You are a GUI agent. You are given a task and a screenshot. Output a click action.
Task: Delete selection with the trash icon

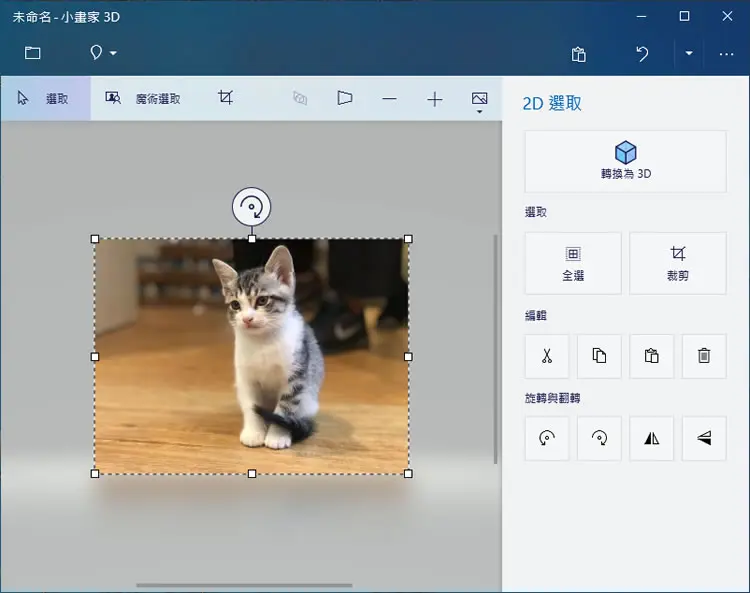[704, 356]
